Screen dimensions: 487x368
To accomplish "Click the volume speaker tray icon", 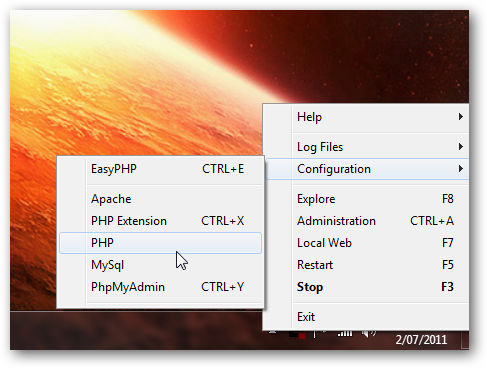I will click(369, 333).
